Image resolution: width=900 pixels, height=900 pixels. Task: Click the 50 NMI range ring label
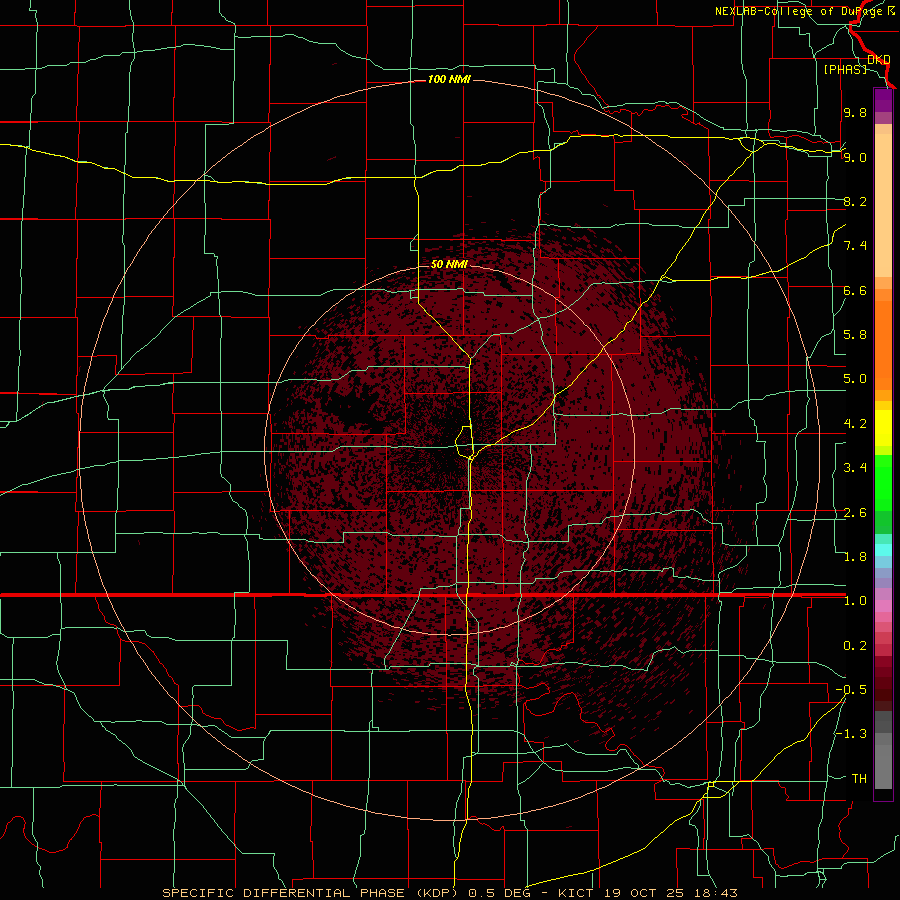449,264
